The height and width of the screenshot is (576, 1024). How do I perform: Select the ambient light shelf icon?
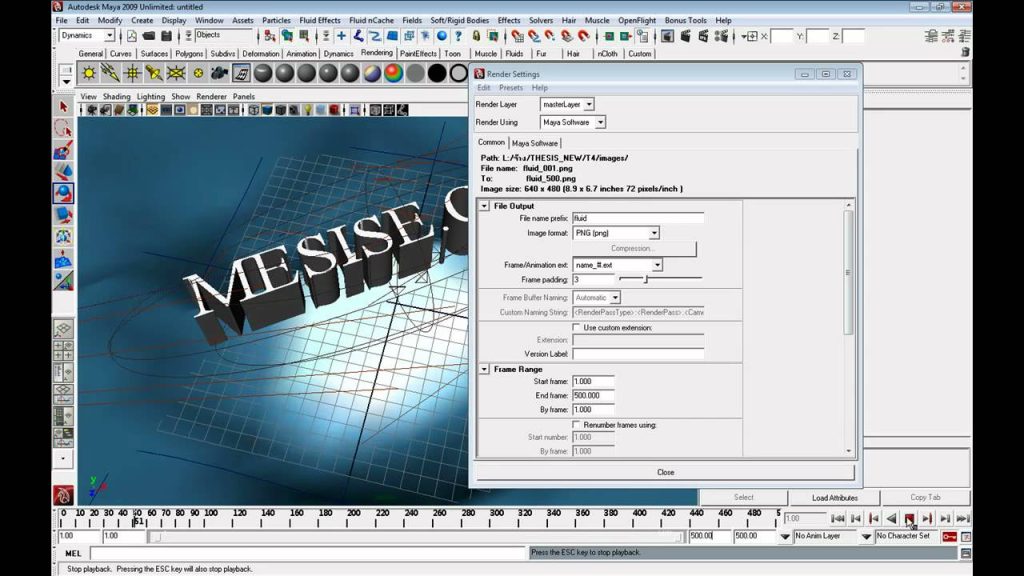[89, 73]
